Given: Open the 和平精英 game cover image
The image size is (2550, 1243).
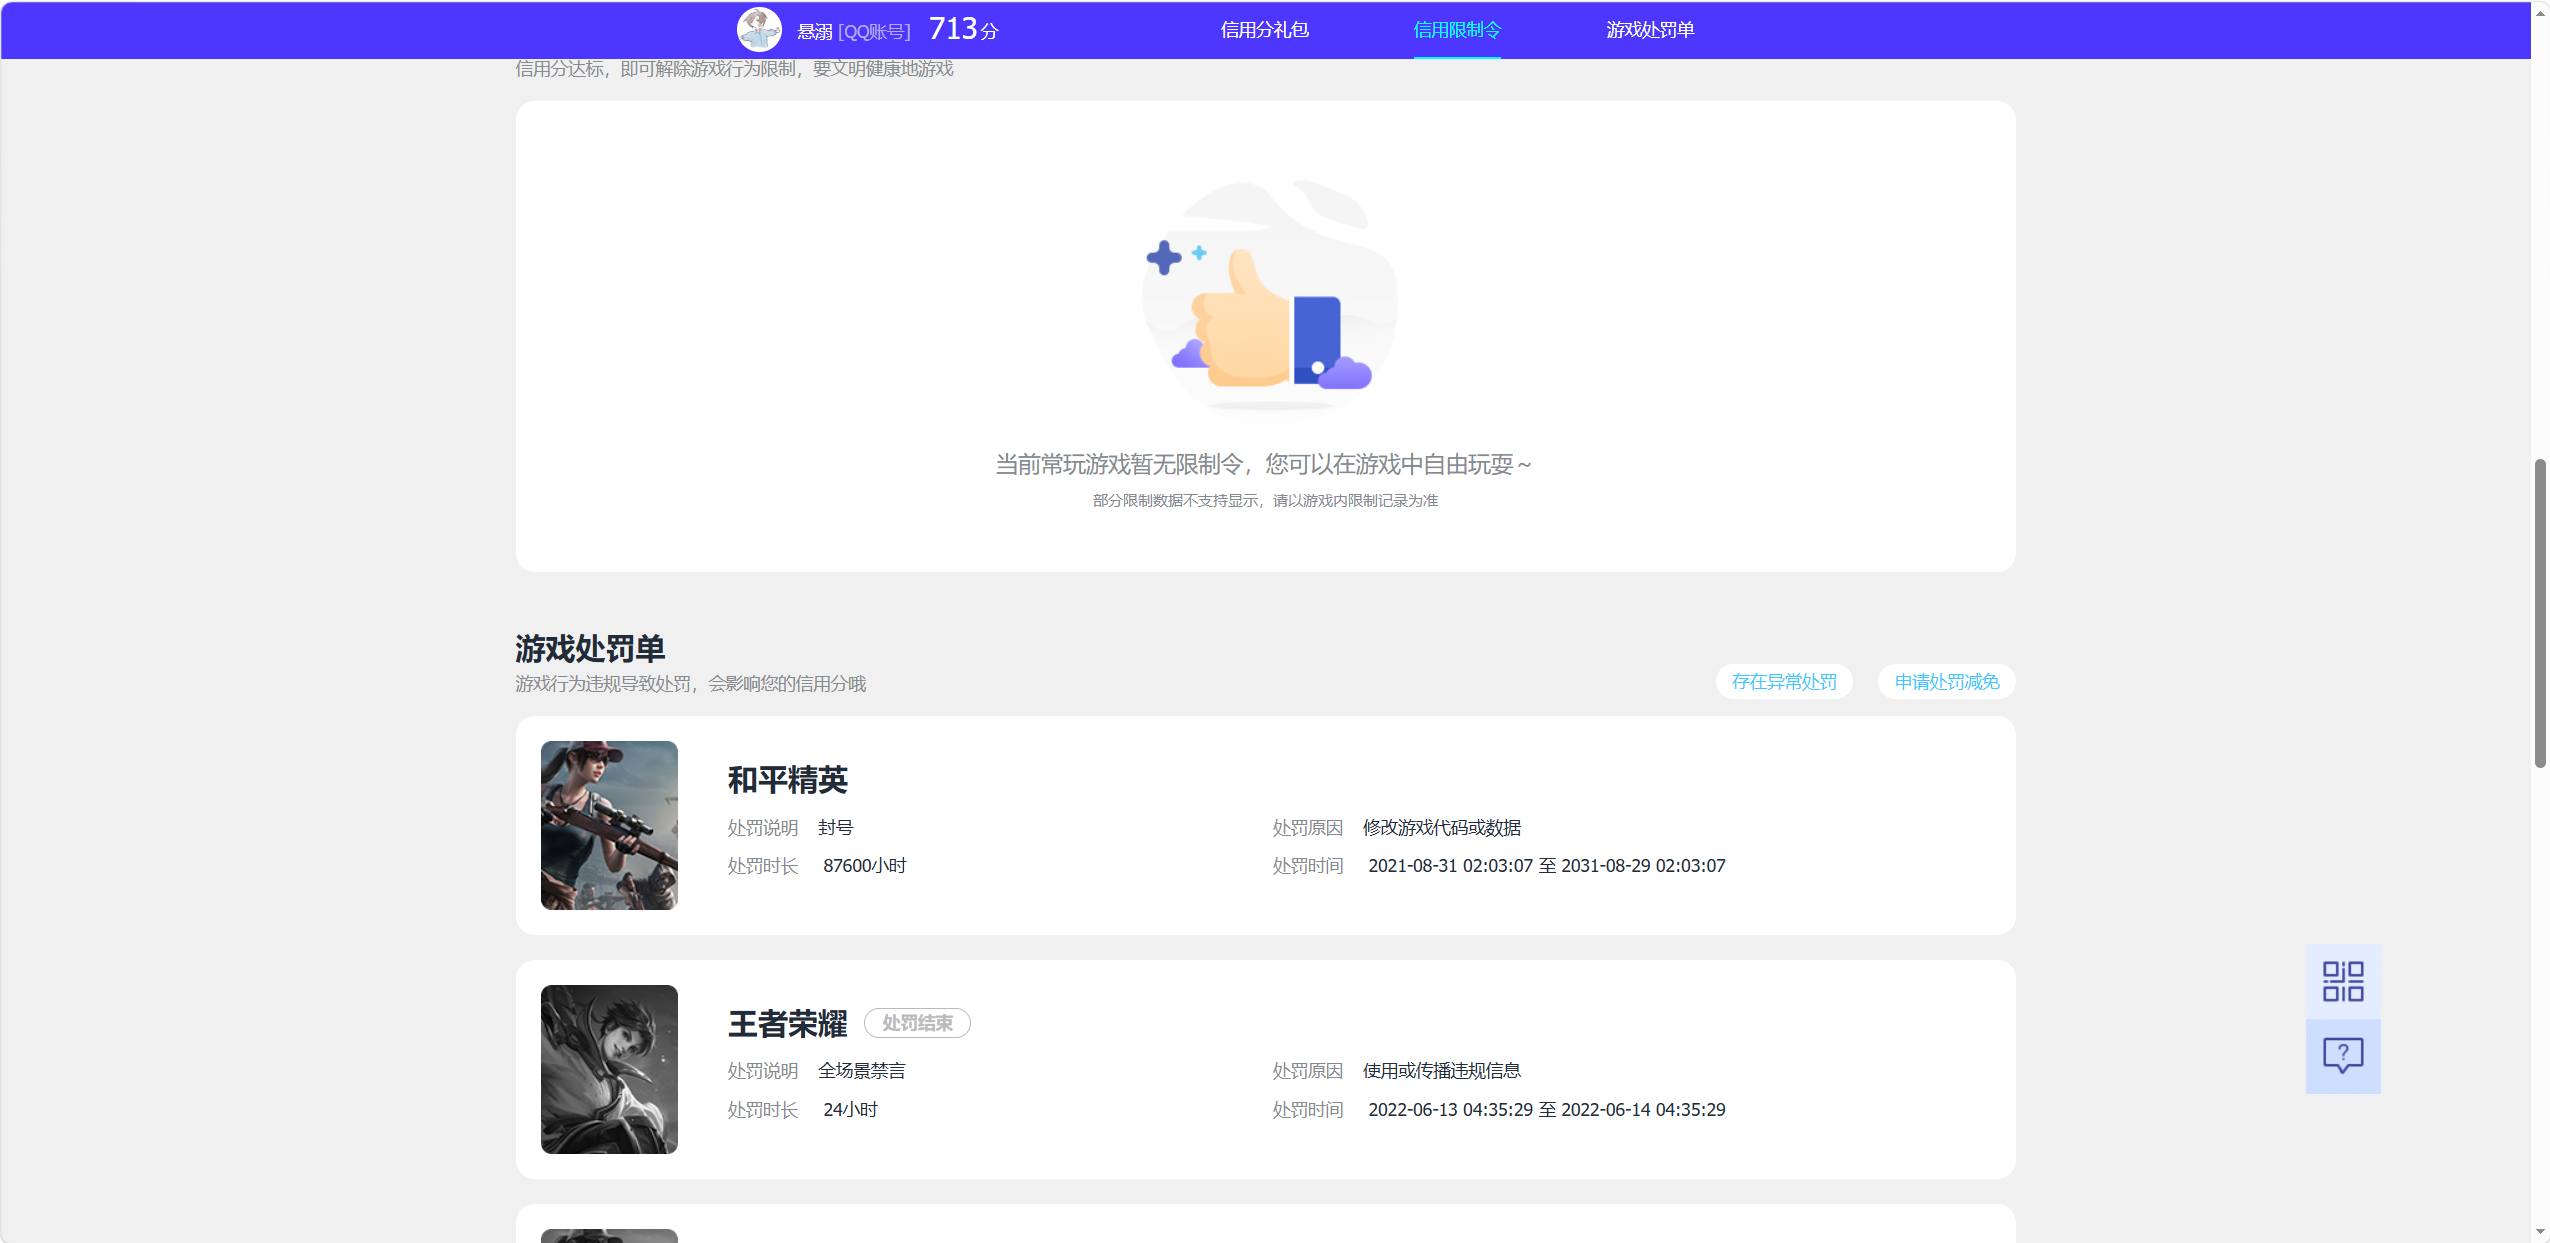Looking at the screenshot, I should pos(609,825).
